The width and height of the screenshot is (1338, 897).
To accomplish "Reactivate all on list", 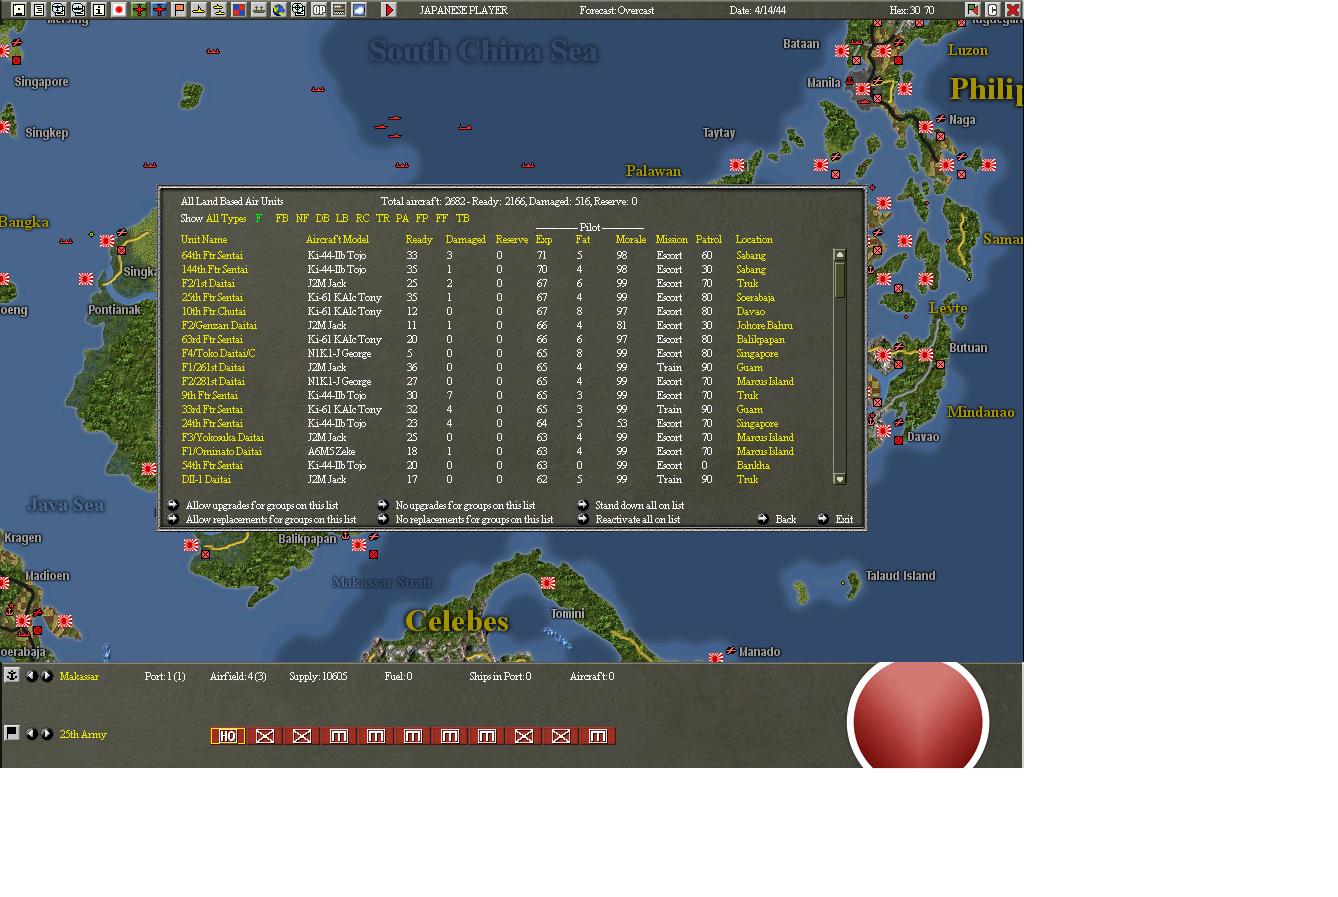I will 637,520.
